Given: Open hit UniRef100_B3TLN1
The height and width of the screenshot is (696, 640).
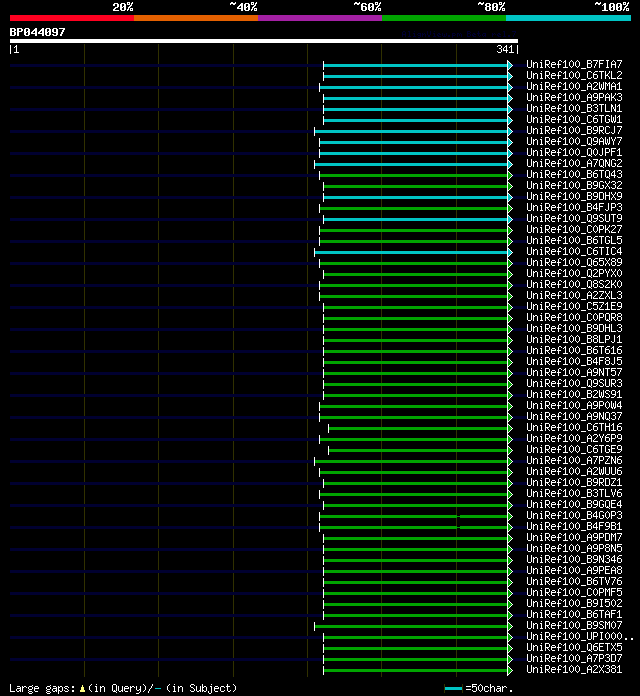Looking at the screenshot, I should click(x=574, y=108).
